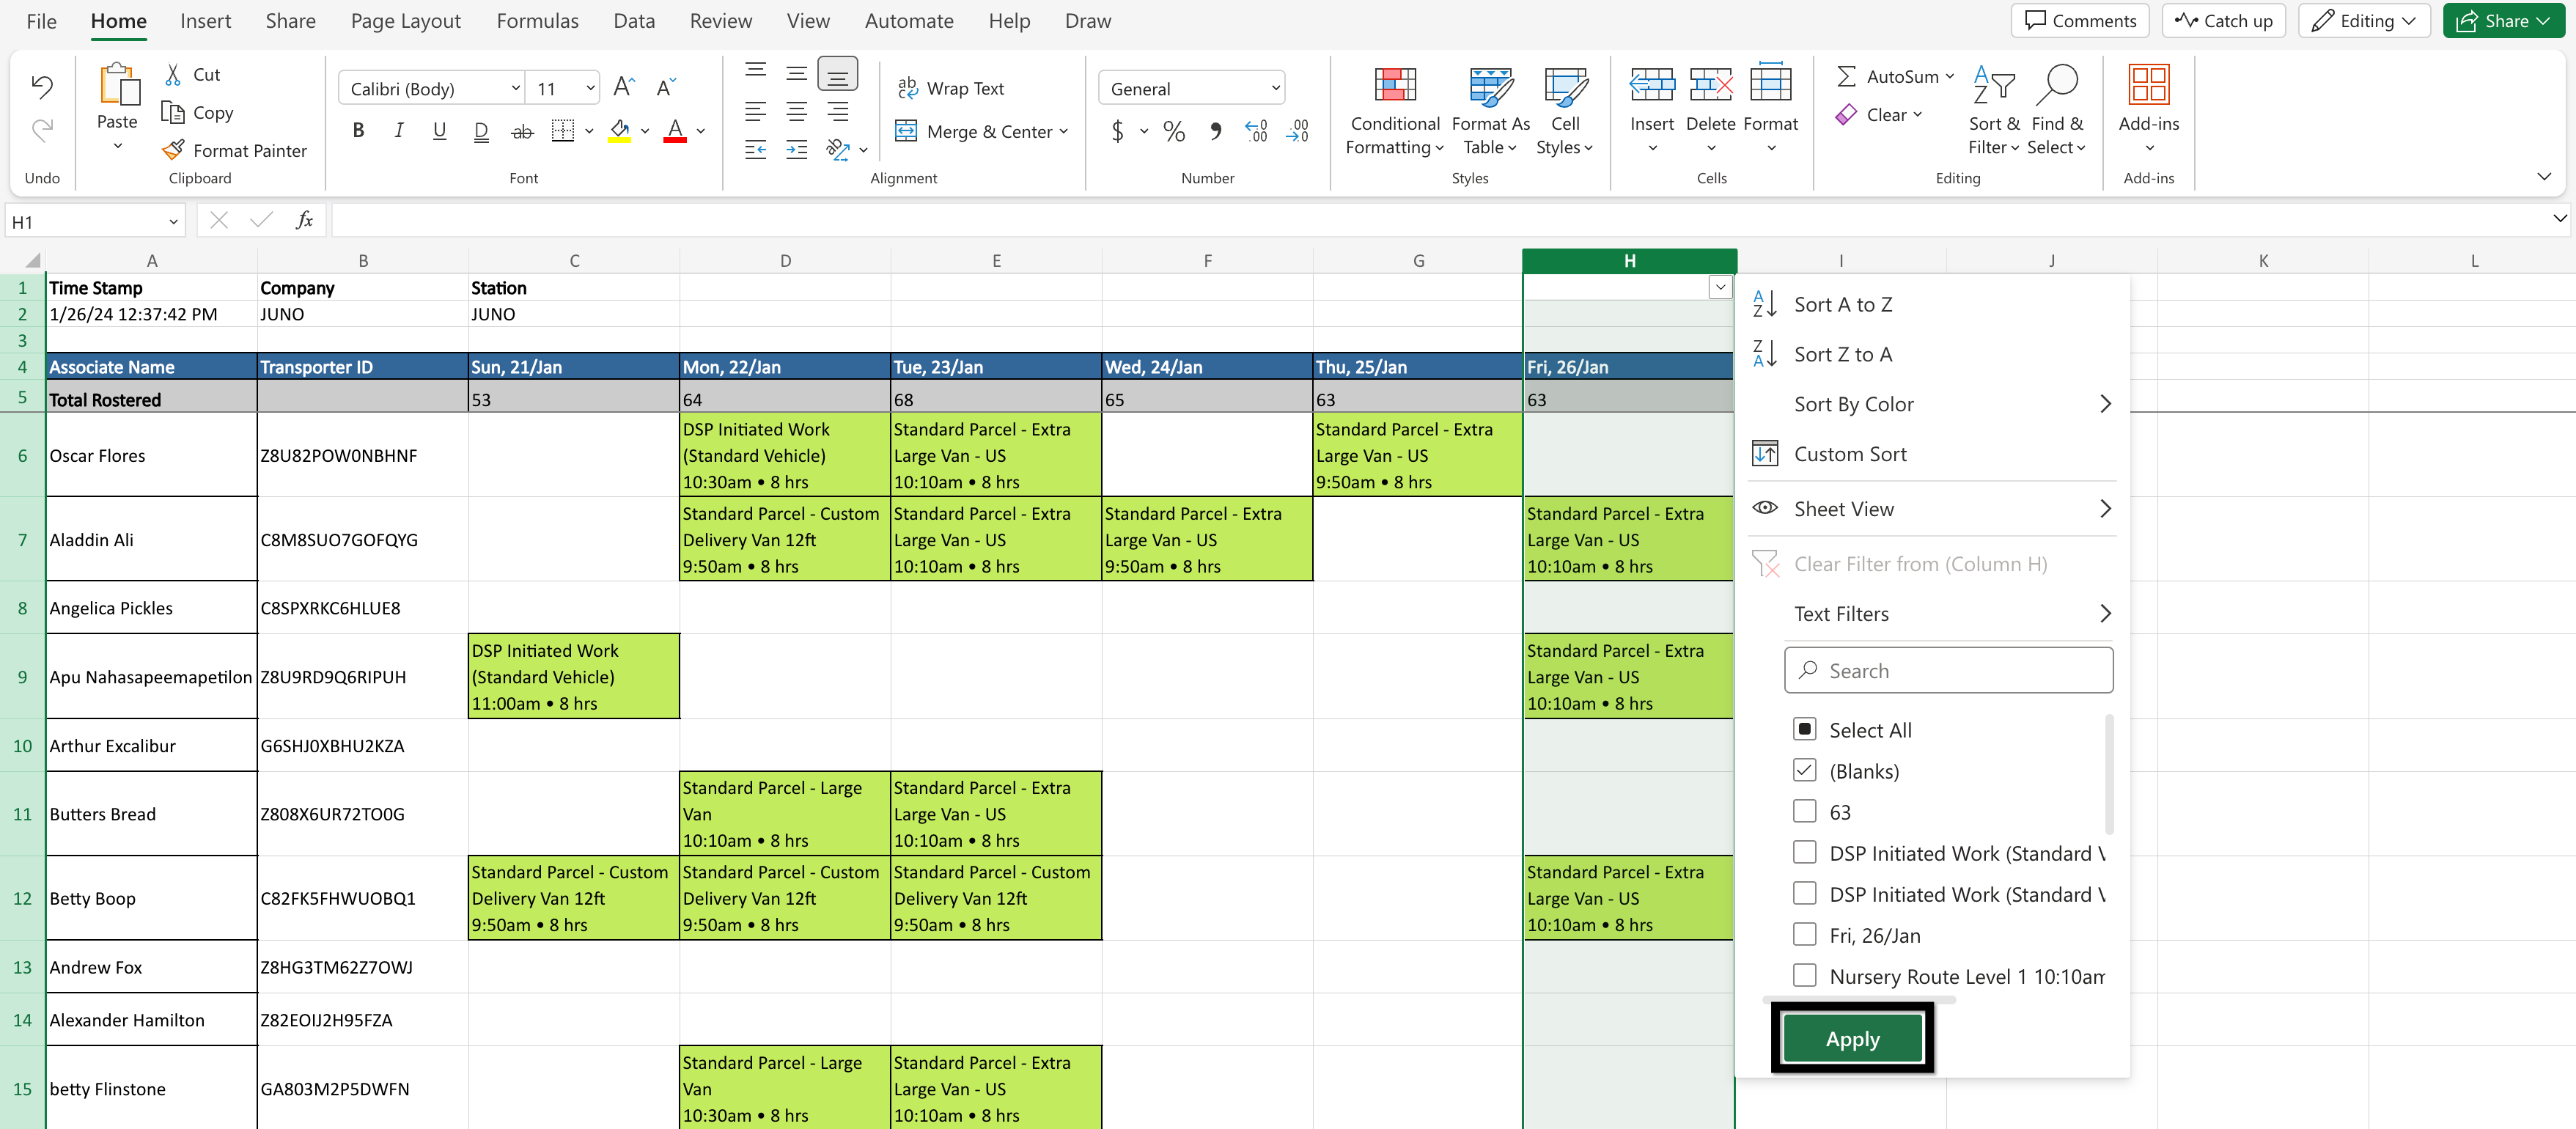The height and width of the screenshot is (1129, 2576).
Task: Expand the General number format dropdown
Action: (1275, 88)
